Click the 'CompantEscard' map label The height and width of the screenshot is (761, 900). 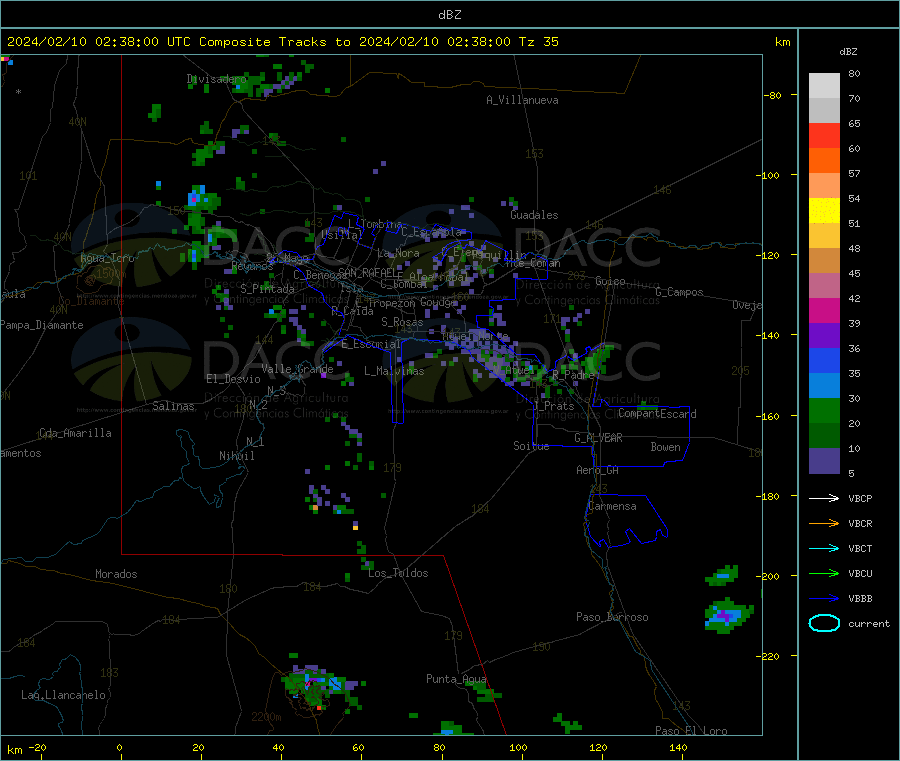(x=658, y=414)
